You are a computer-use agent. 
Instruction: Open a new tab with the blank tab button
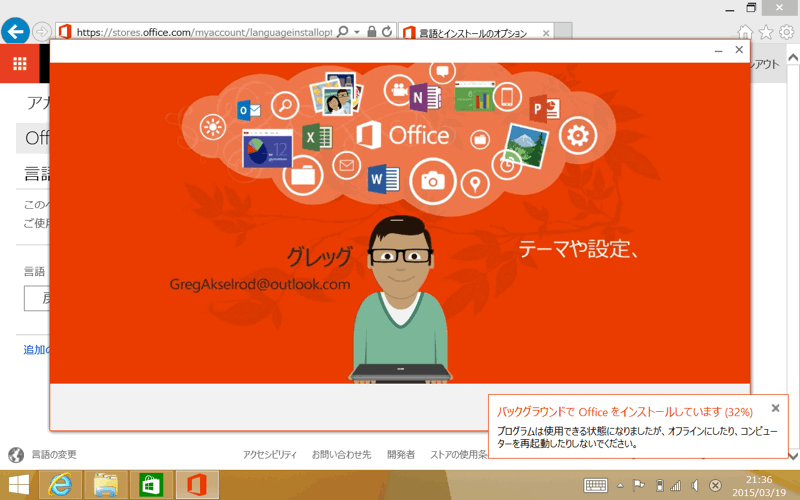tap(563, 32)
